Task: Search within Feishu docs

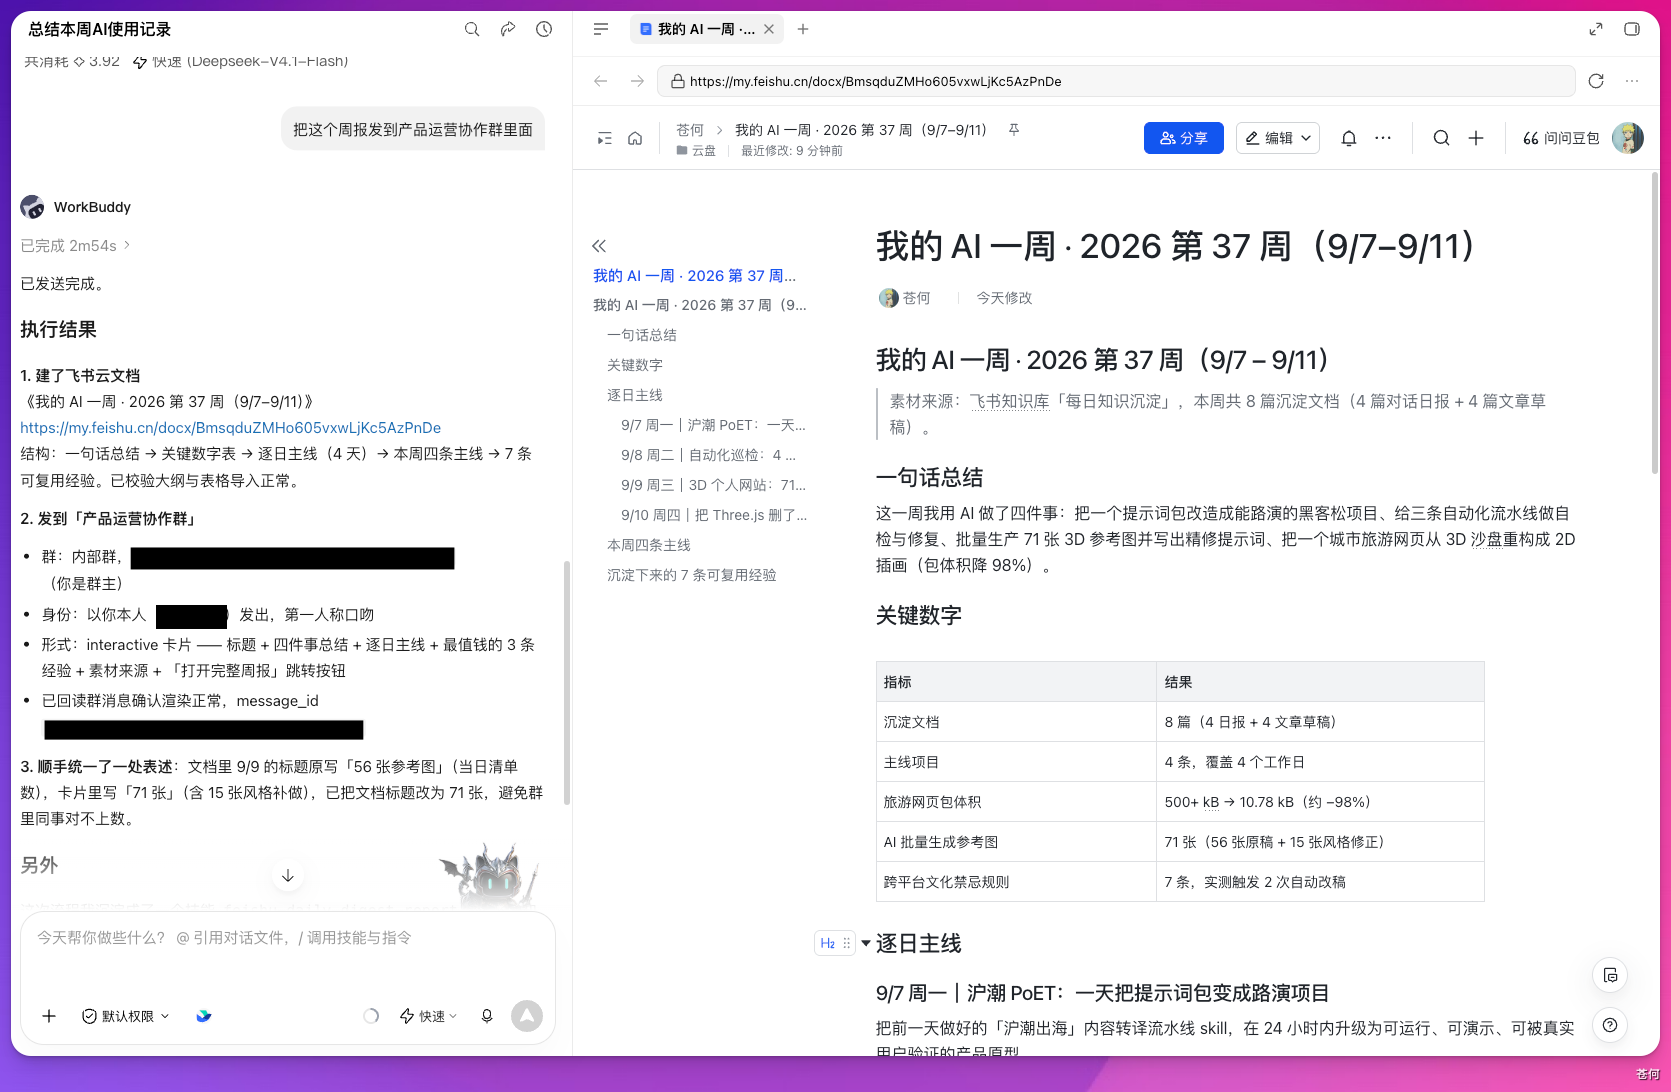Action: pyautogui.click(x=1441, y=138)
